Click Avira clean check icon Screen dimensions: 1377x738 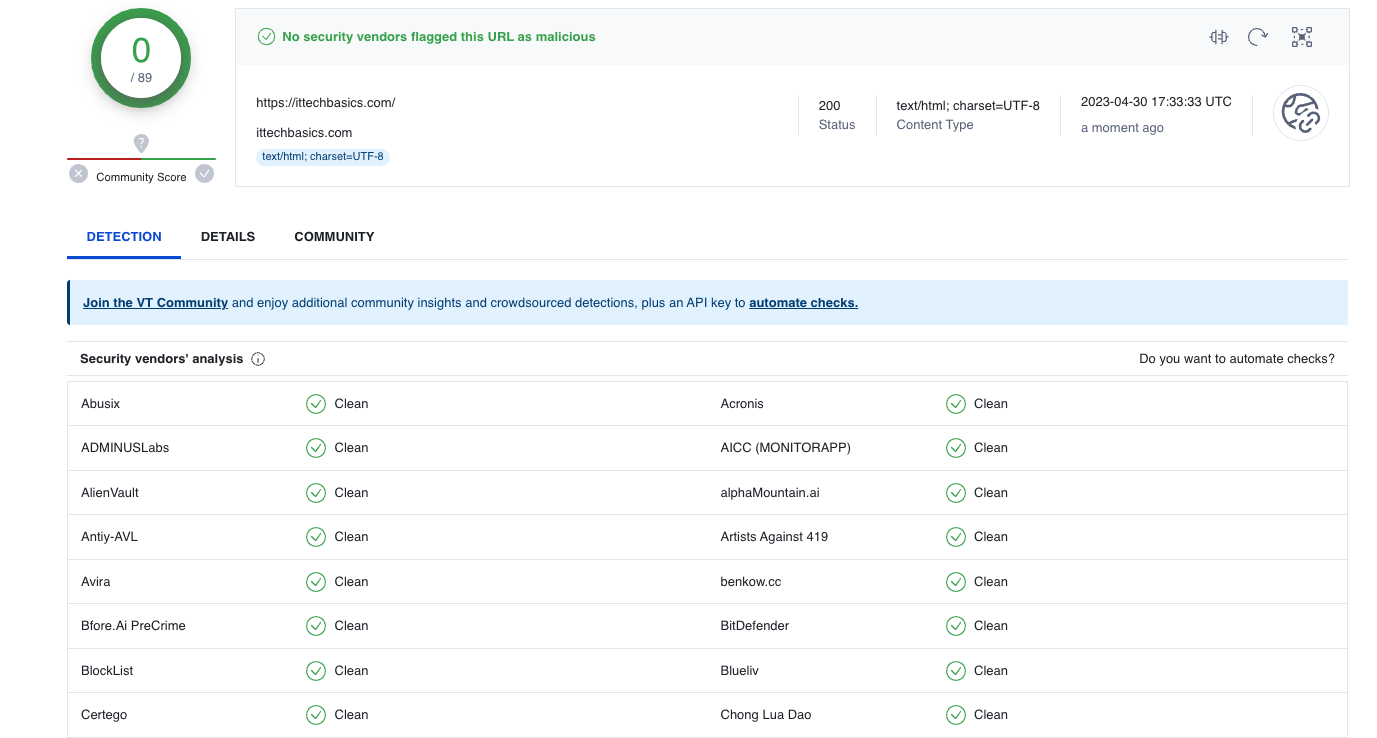[316, 582]
